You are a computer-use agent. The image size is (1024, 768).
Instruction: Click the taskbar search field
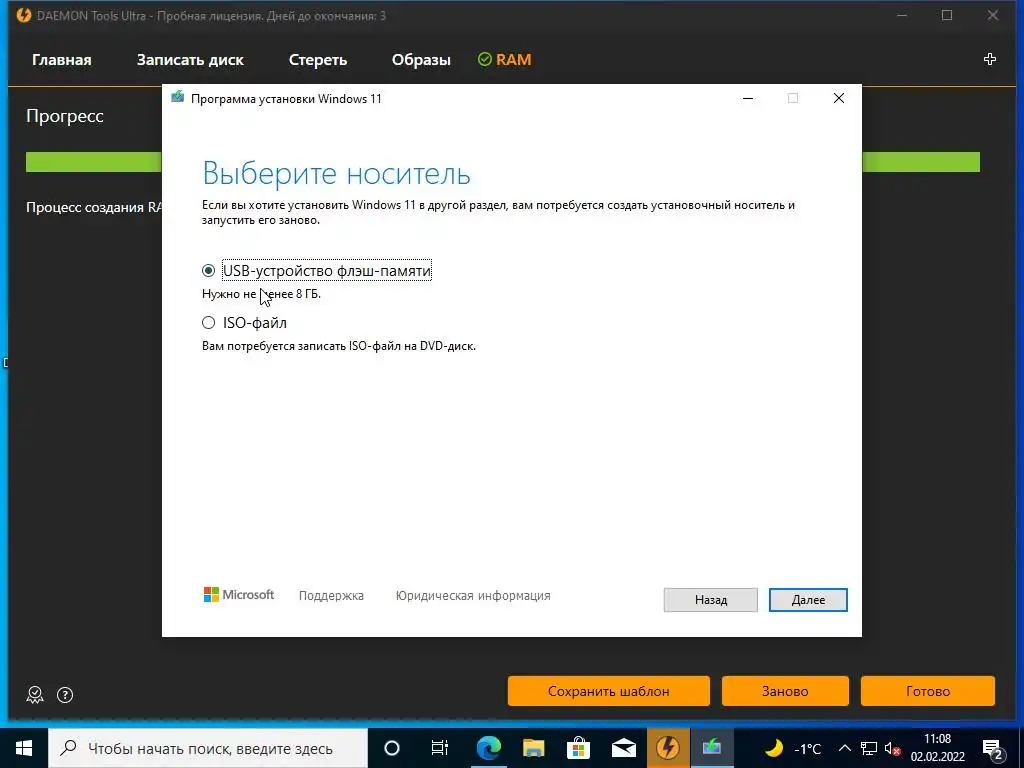208,748
